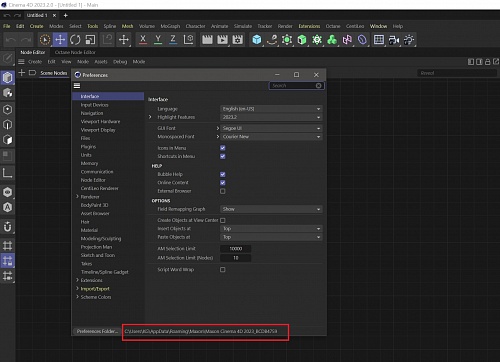Image resolution: width=500 pixels, height=362 pixels.
Task: Select Viewport Hardware preferences page
Action: [100, 121]
